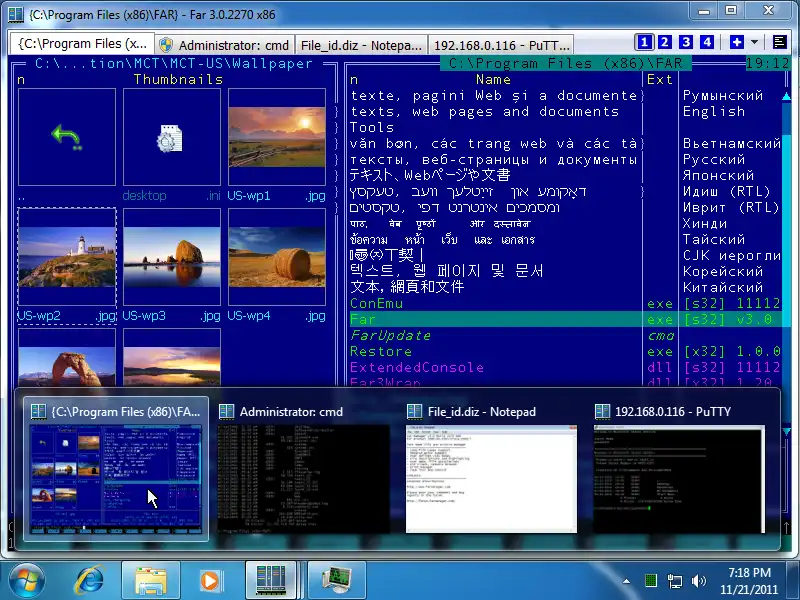
Task: Choose the Far preview in the taskbar popup
Action: coord(116,468)
